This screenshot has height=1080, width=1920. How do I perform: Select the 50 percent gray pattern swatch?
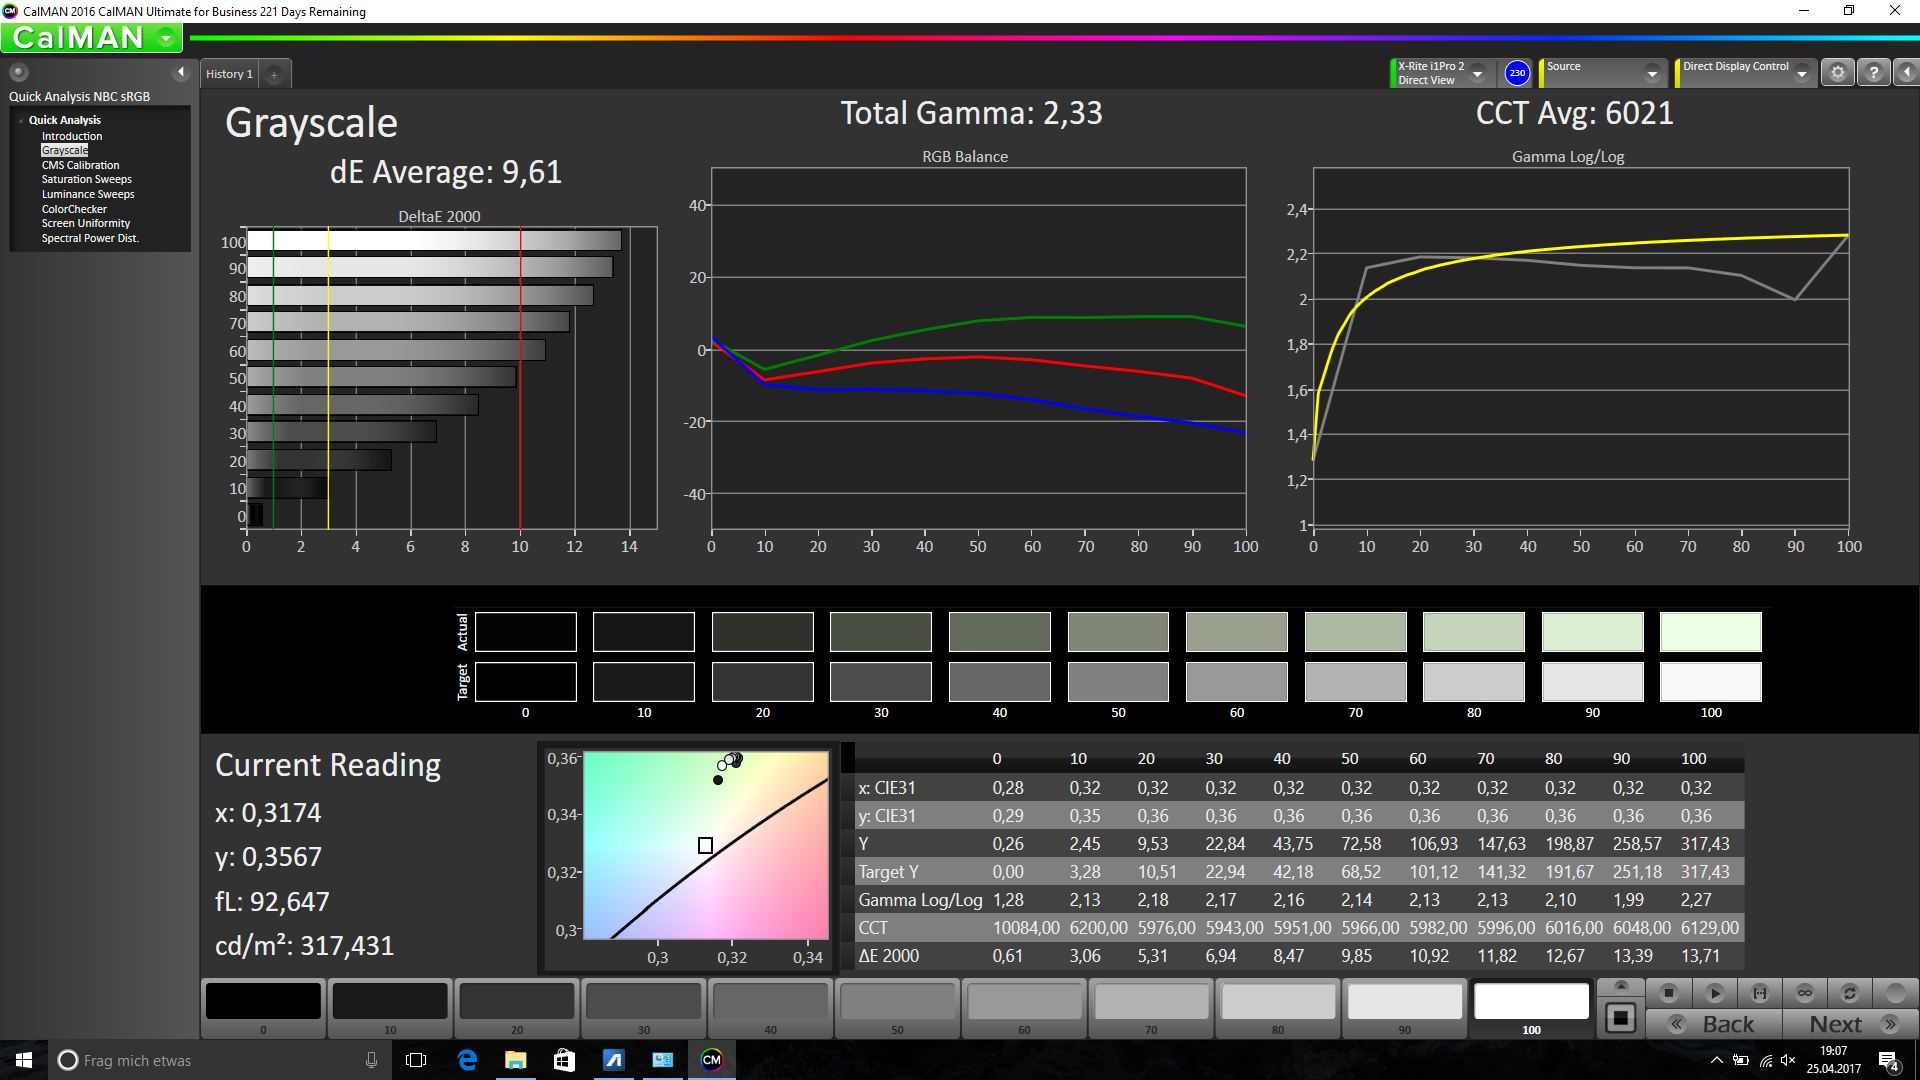coord(897,1003)
